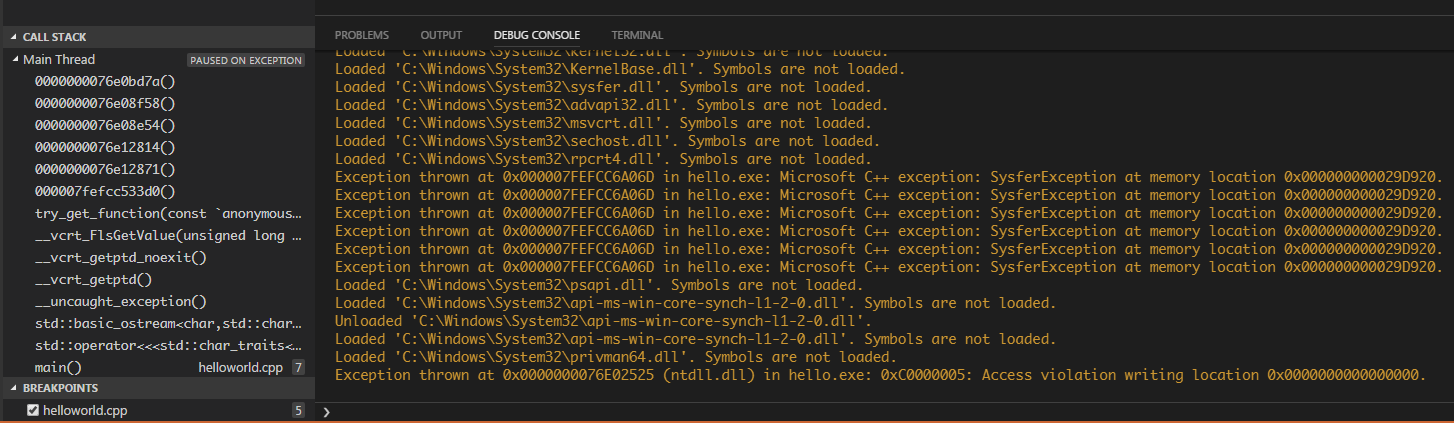Select the DEBUG CONSOLE tab
1454x423 pixels.
pos(536,35)
